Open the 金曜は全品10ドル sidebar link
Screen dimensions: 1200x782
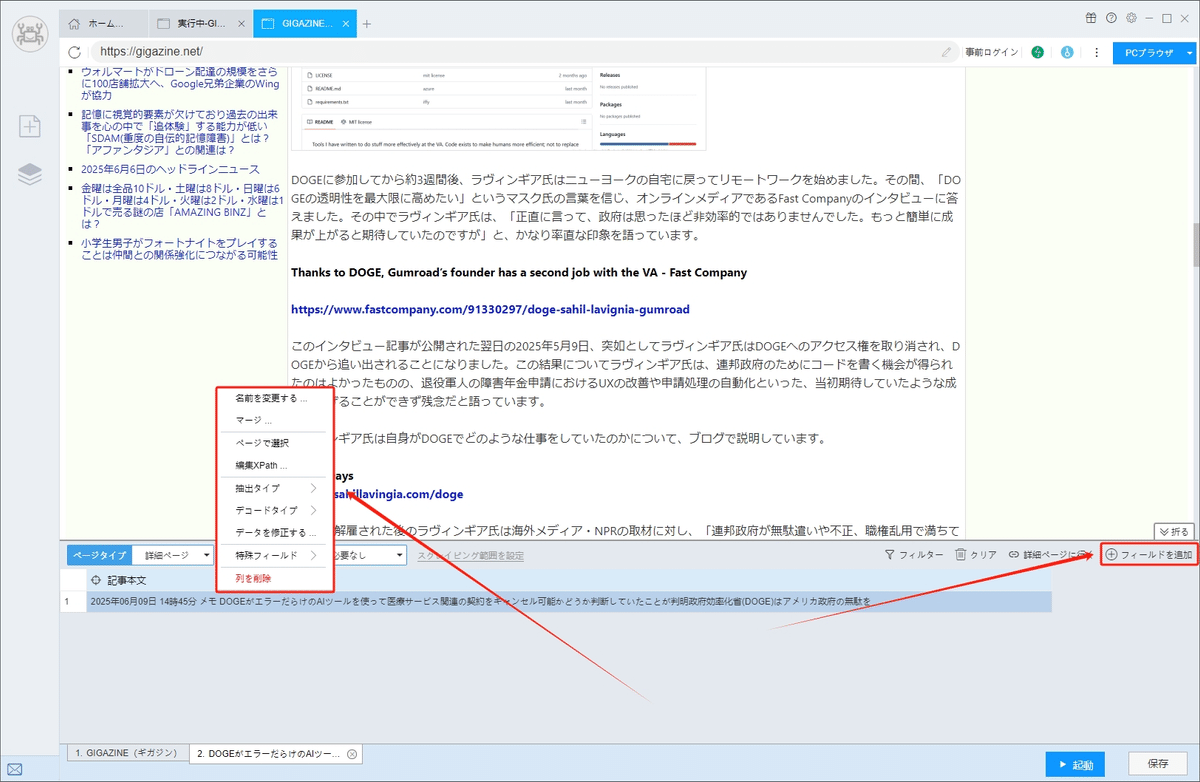[x=180, y=205]
